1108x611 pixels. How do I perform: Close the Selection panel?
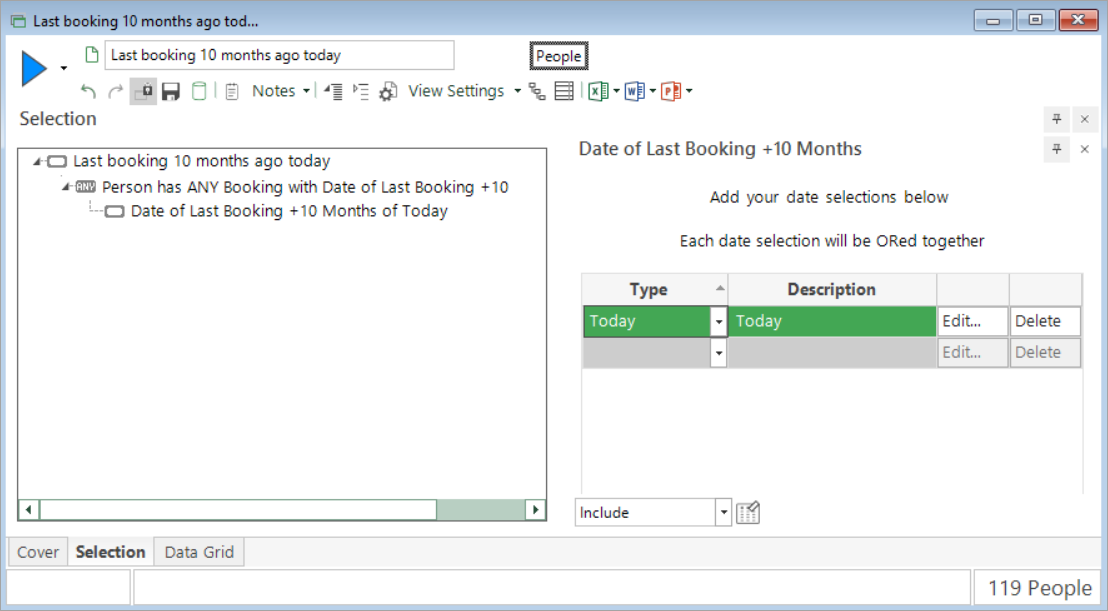coord(1085,119)
